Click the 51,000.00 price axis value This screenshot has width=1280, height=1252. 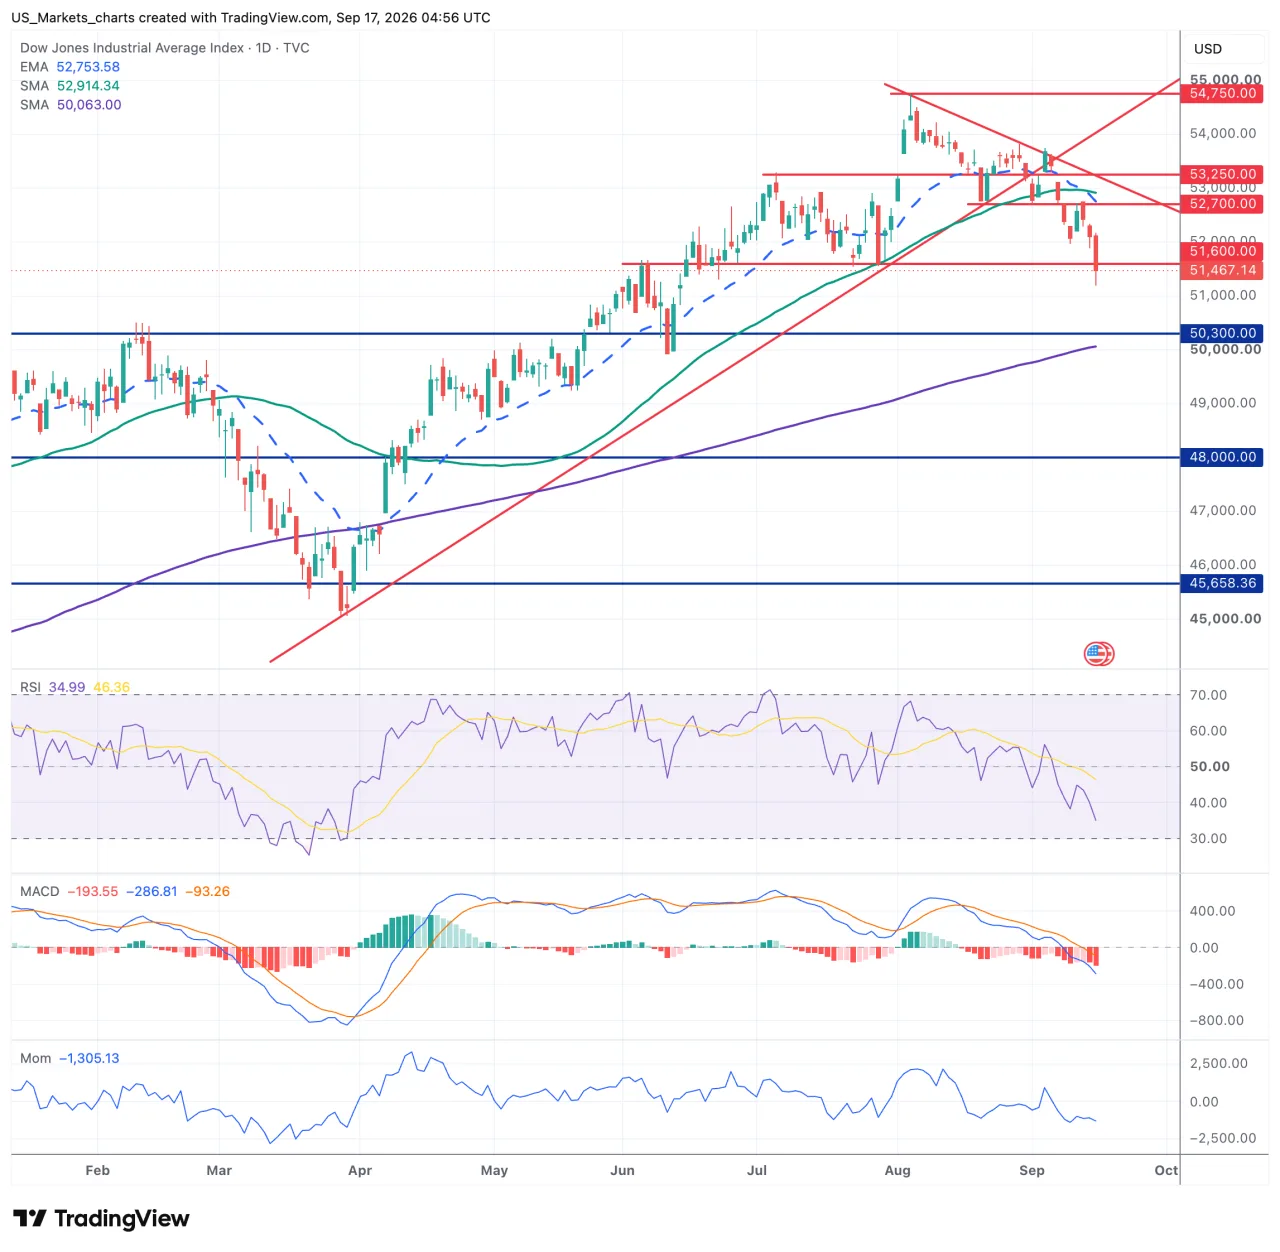1223,295
